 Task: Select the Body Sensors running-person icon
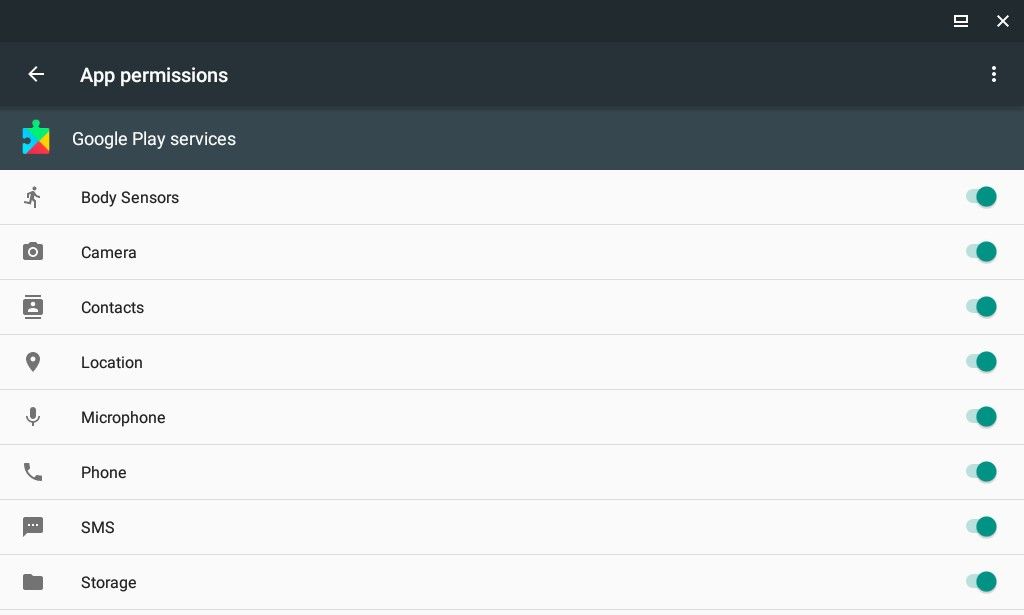[x=33, y=197]
